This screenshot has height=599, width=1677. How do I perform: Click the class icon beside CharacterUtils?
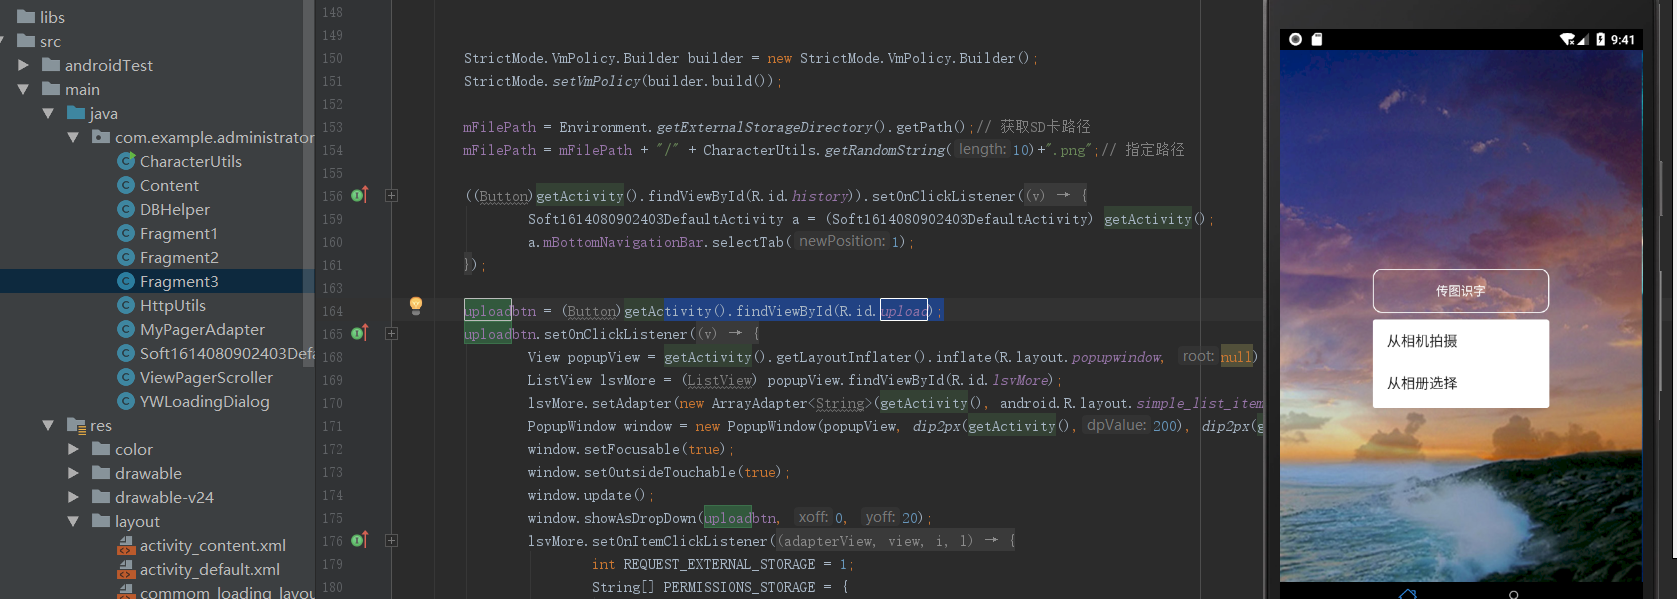tap(126, 161)
